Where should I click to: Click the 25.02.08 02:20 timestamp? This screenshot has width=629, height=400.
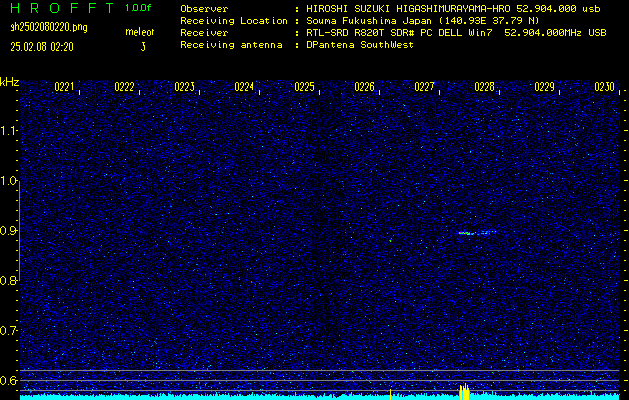[46, 46]
